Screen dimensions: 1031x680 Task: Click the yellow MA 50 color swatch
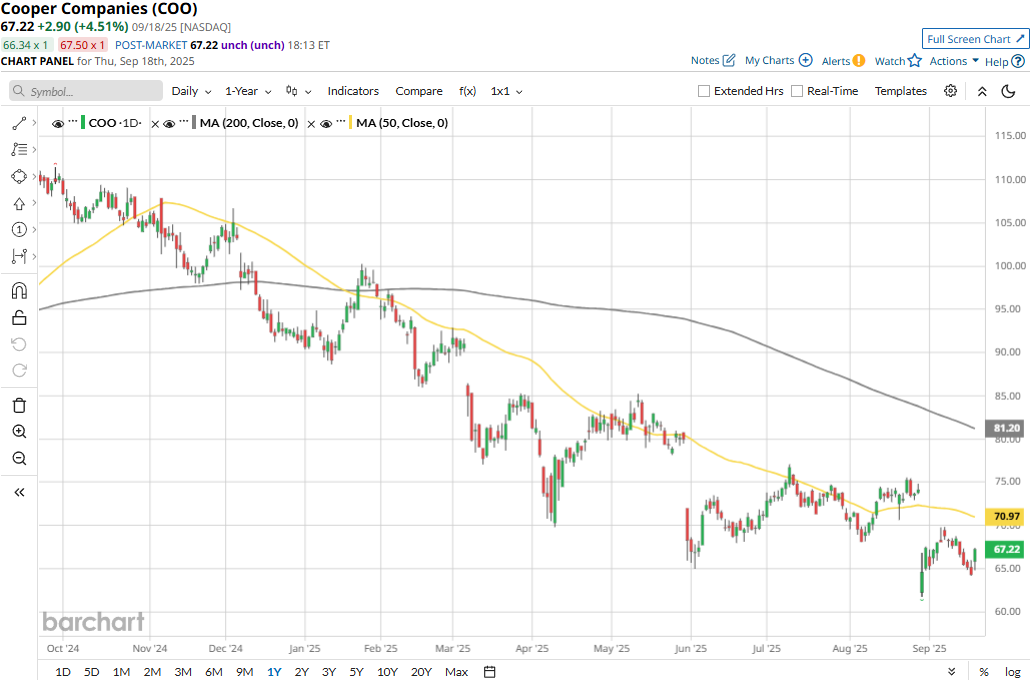[x=350, y=123]
